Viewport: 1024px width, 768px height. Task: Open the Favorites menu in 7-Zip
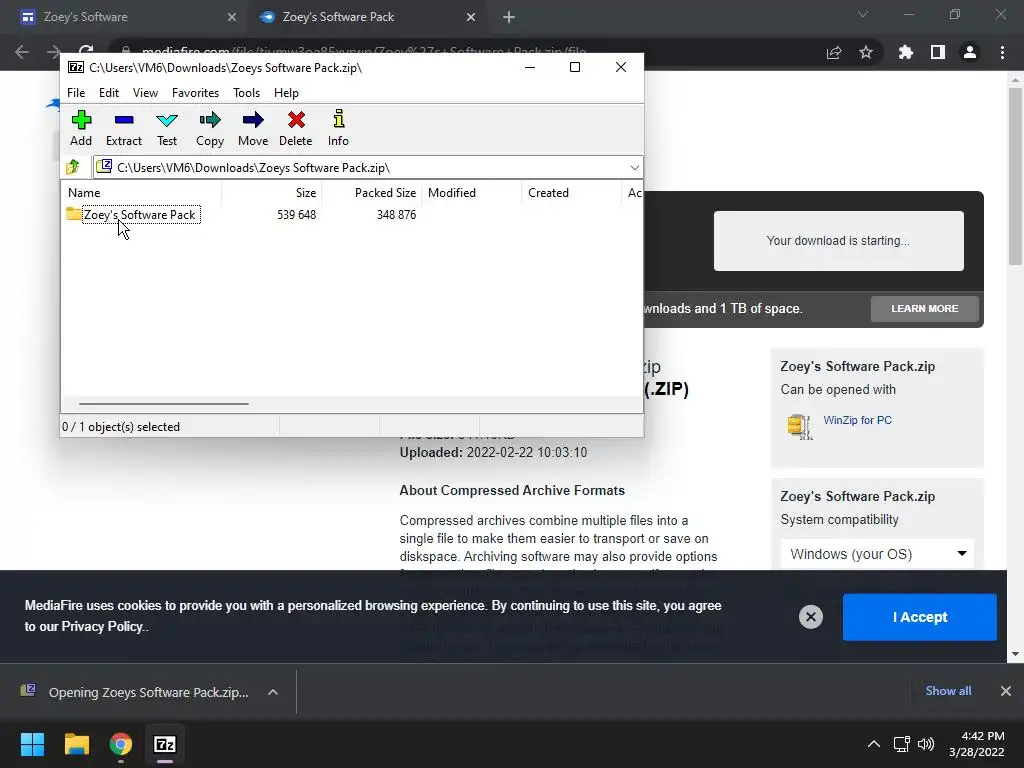click(x=195, y=93)
